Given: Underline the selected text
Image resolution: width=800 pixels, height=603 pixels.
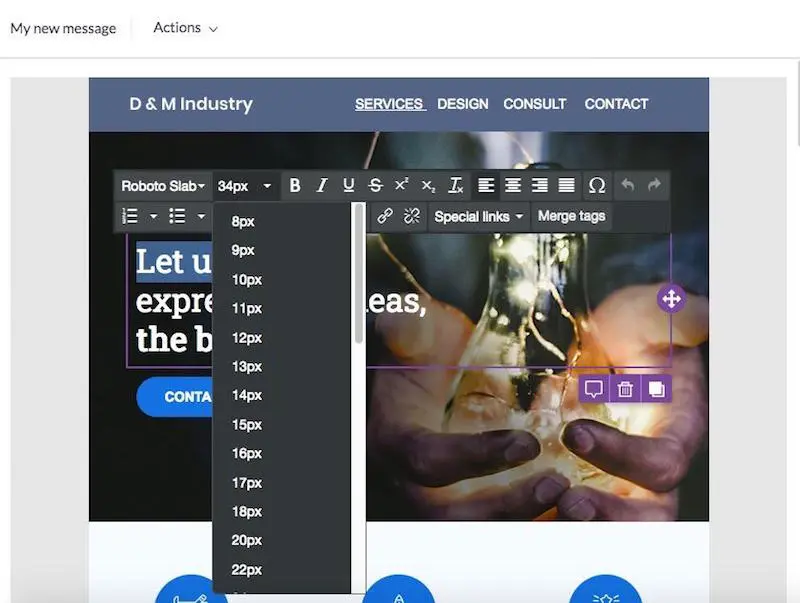Looking at the screenshot, I should pos(348,185).
